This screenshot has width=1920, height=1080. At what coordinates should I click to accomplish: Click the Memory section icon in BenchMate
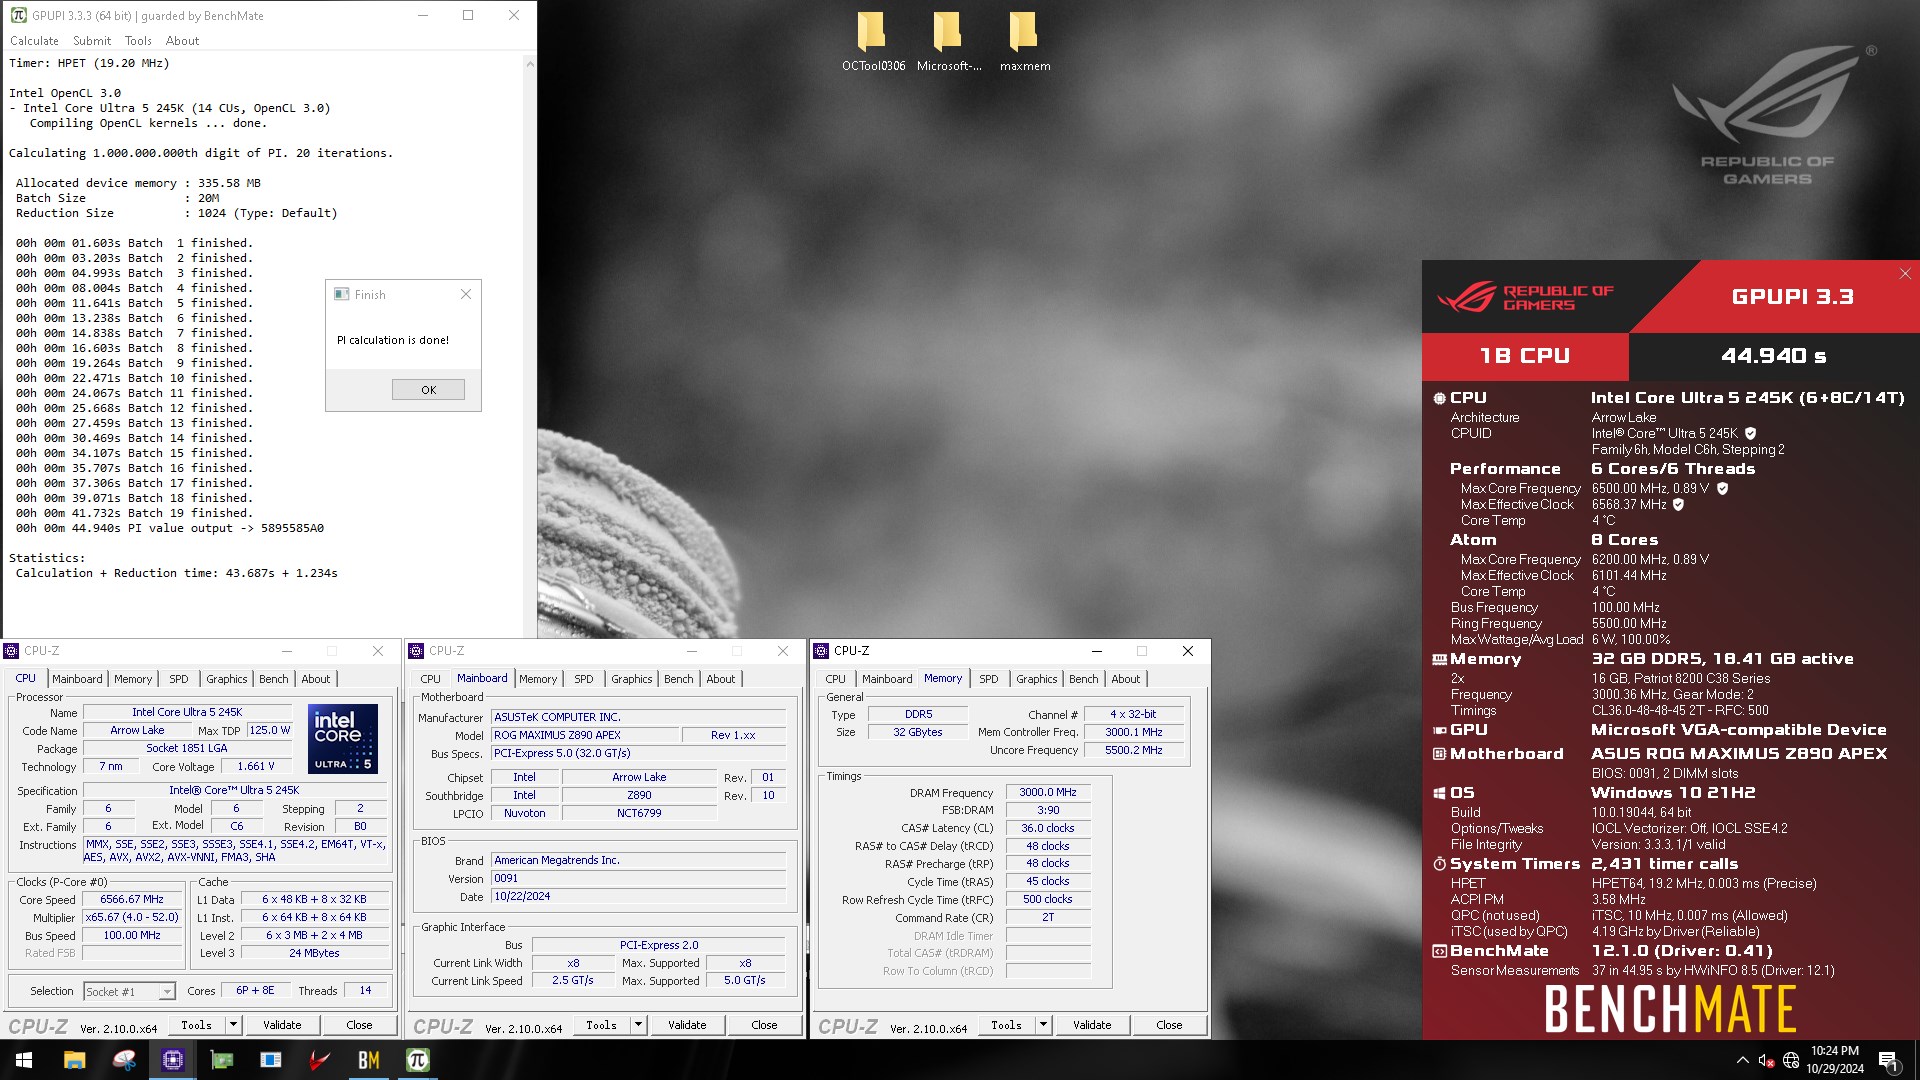pyautogui.click(x=1439, y=659)
